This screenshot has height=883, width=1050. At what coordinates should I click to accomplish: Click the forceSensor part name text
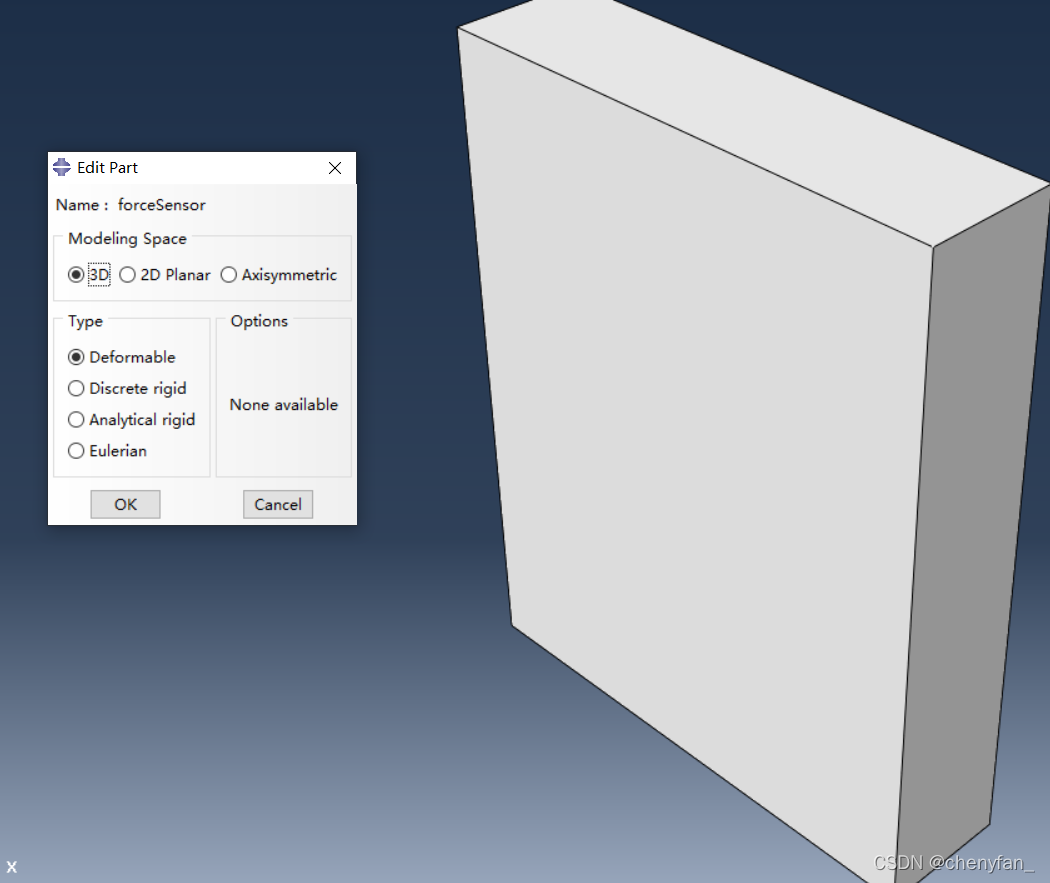click(161, 205)
